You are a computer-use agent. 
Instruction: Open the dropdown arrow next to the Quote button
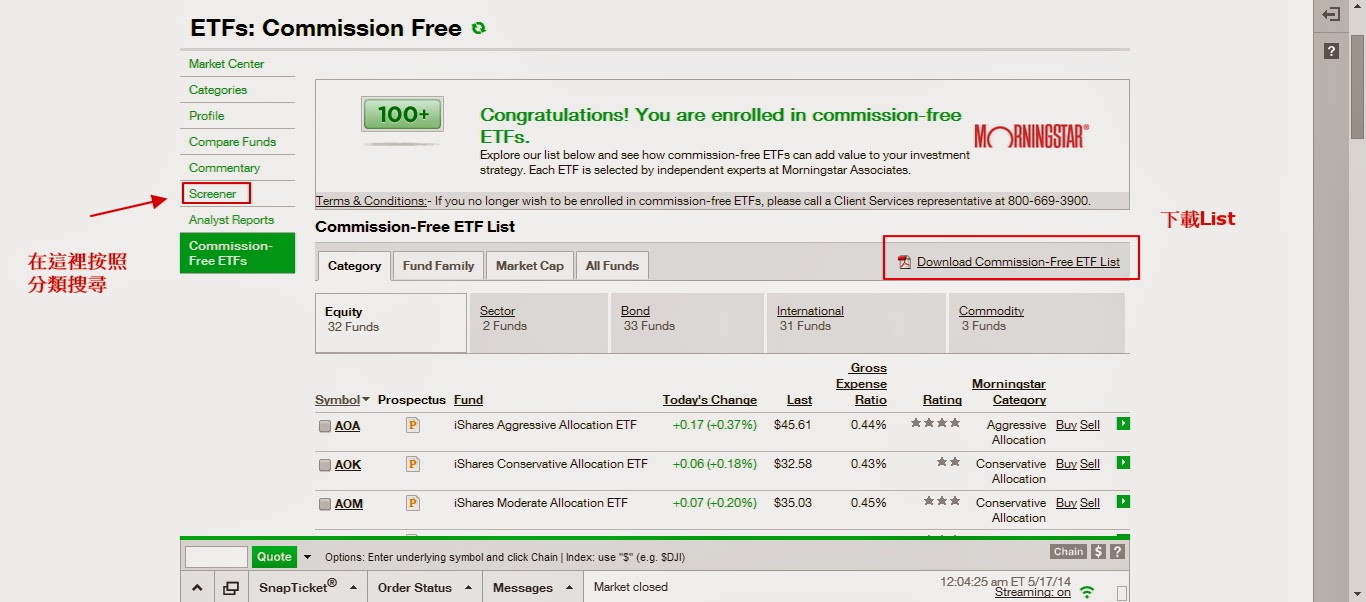(x=307, y=557)
